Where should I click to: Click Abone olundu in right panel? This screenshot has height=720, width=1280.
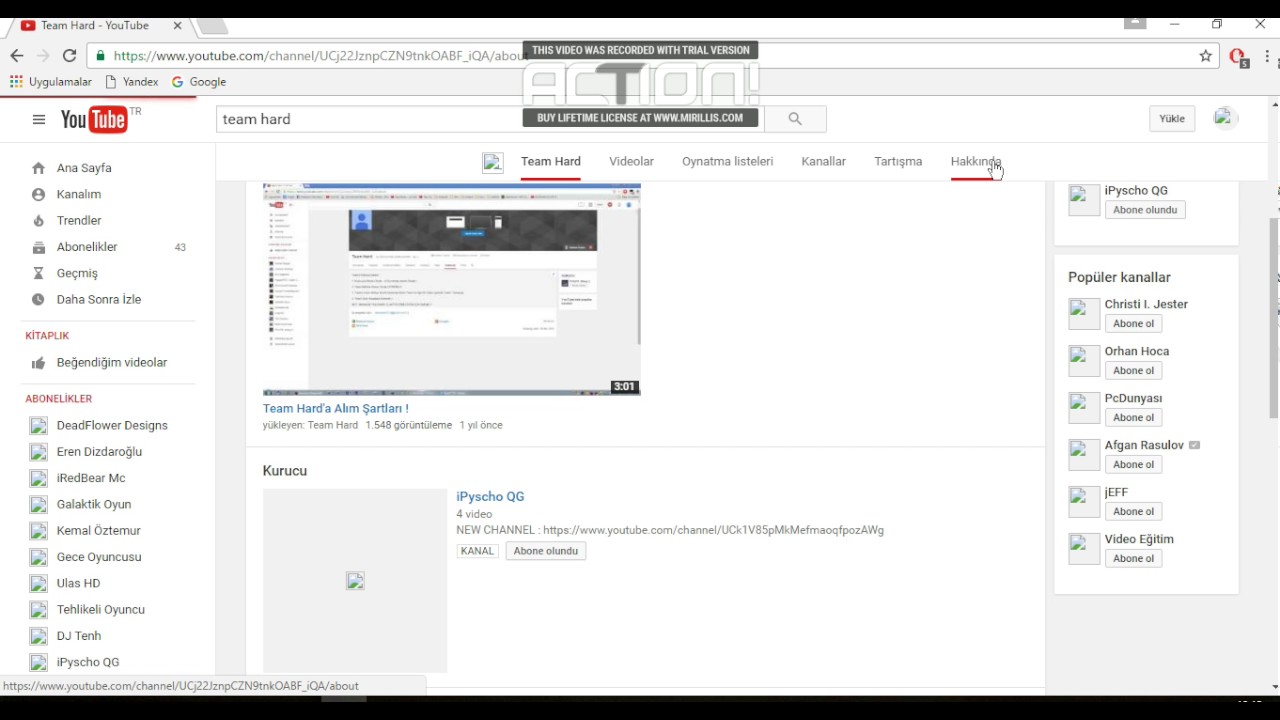pyautogui.click(x=1145, y=210)
